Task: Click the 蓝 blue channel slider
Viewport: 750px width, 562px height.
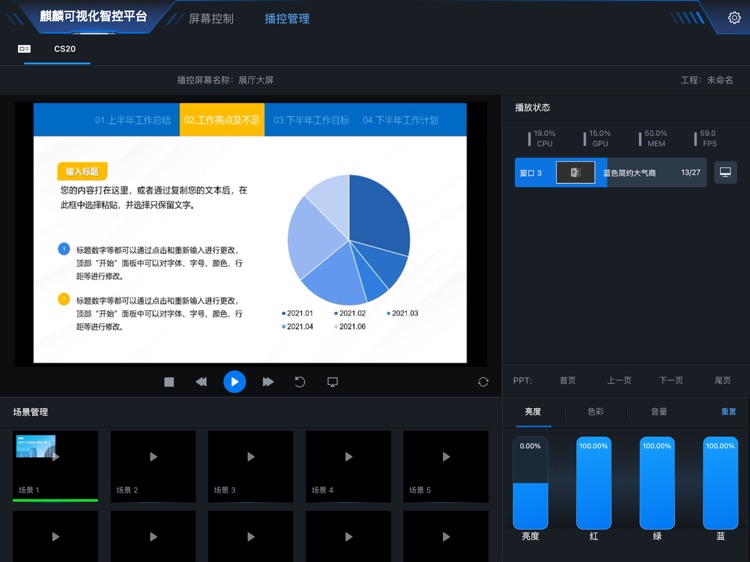Action: click(x=720, y=483)
